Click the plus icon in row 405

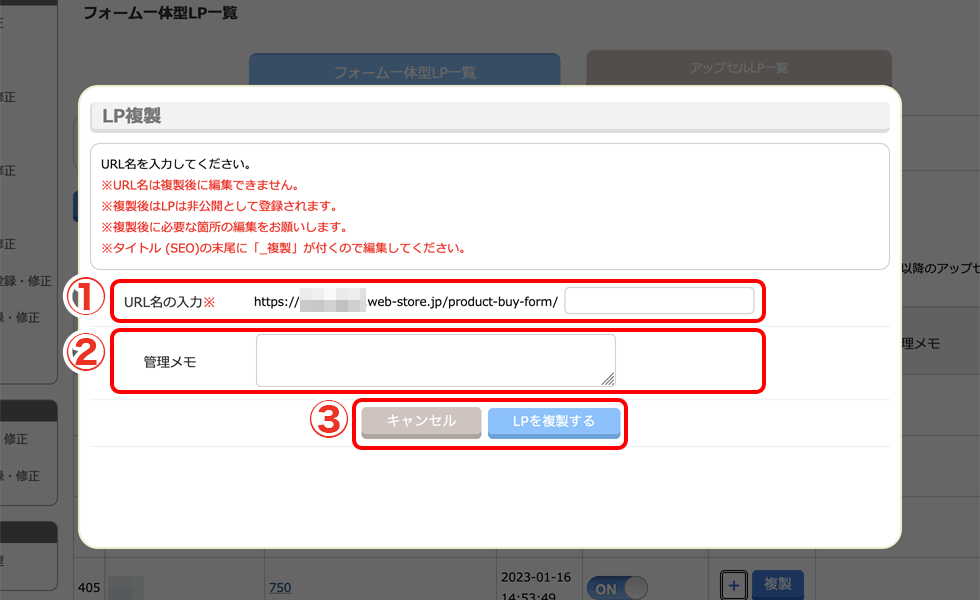pos(734,586)
